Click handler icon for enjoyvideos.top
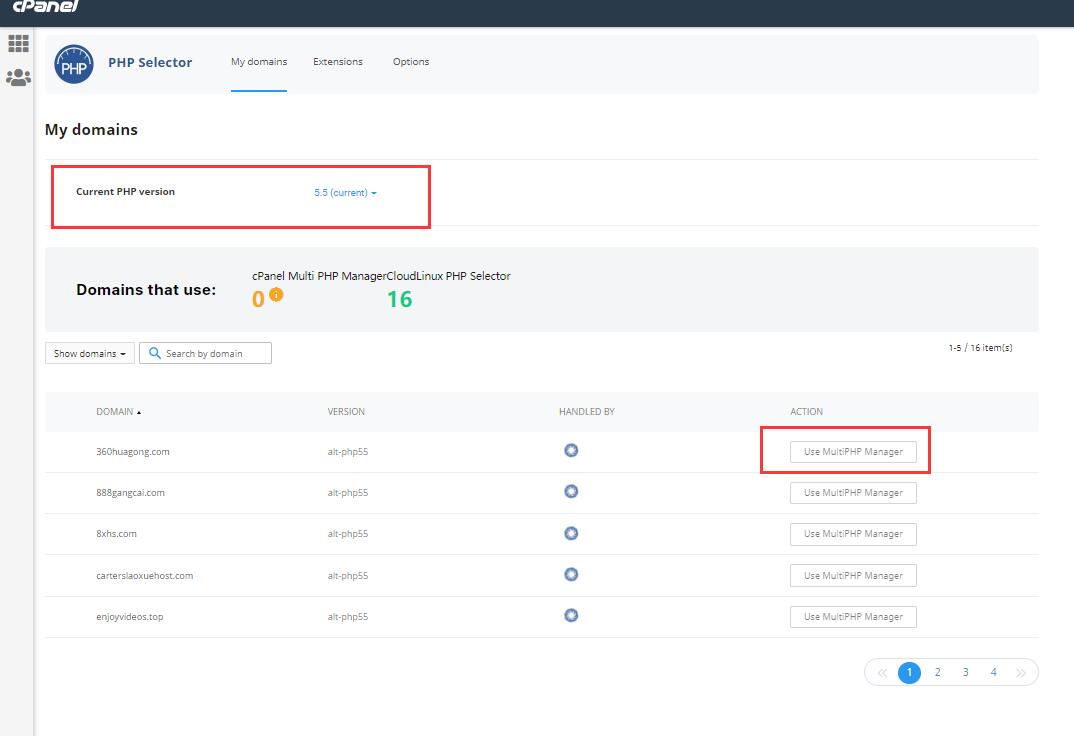This screenshot has height=736, width=1074. pyautogui.click(x=571, y=616)
